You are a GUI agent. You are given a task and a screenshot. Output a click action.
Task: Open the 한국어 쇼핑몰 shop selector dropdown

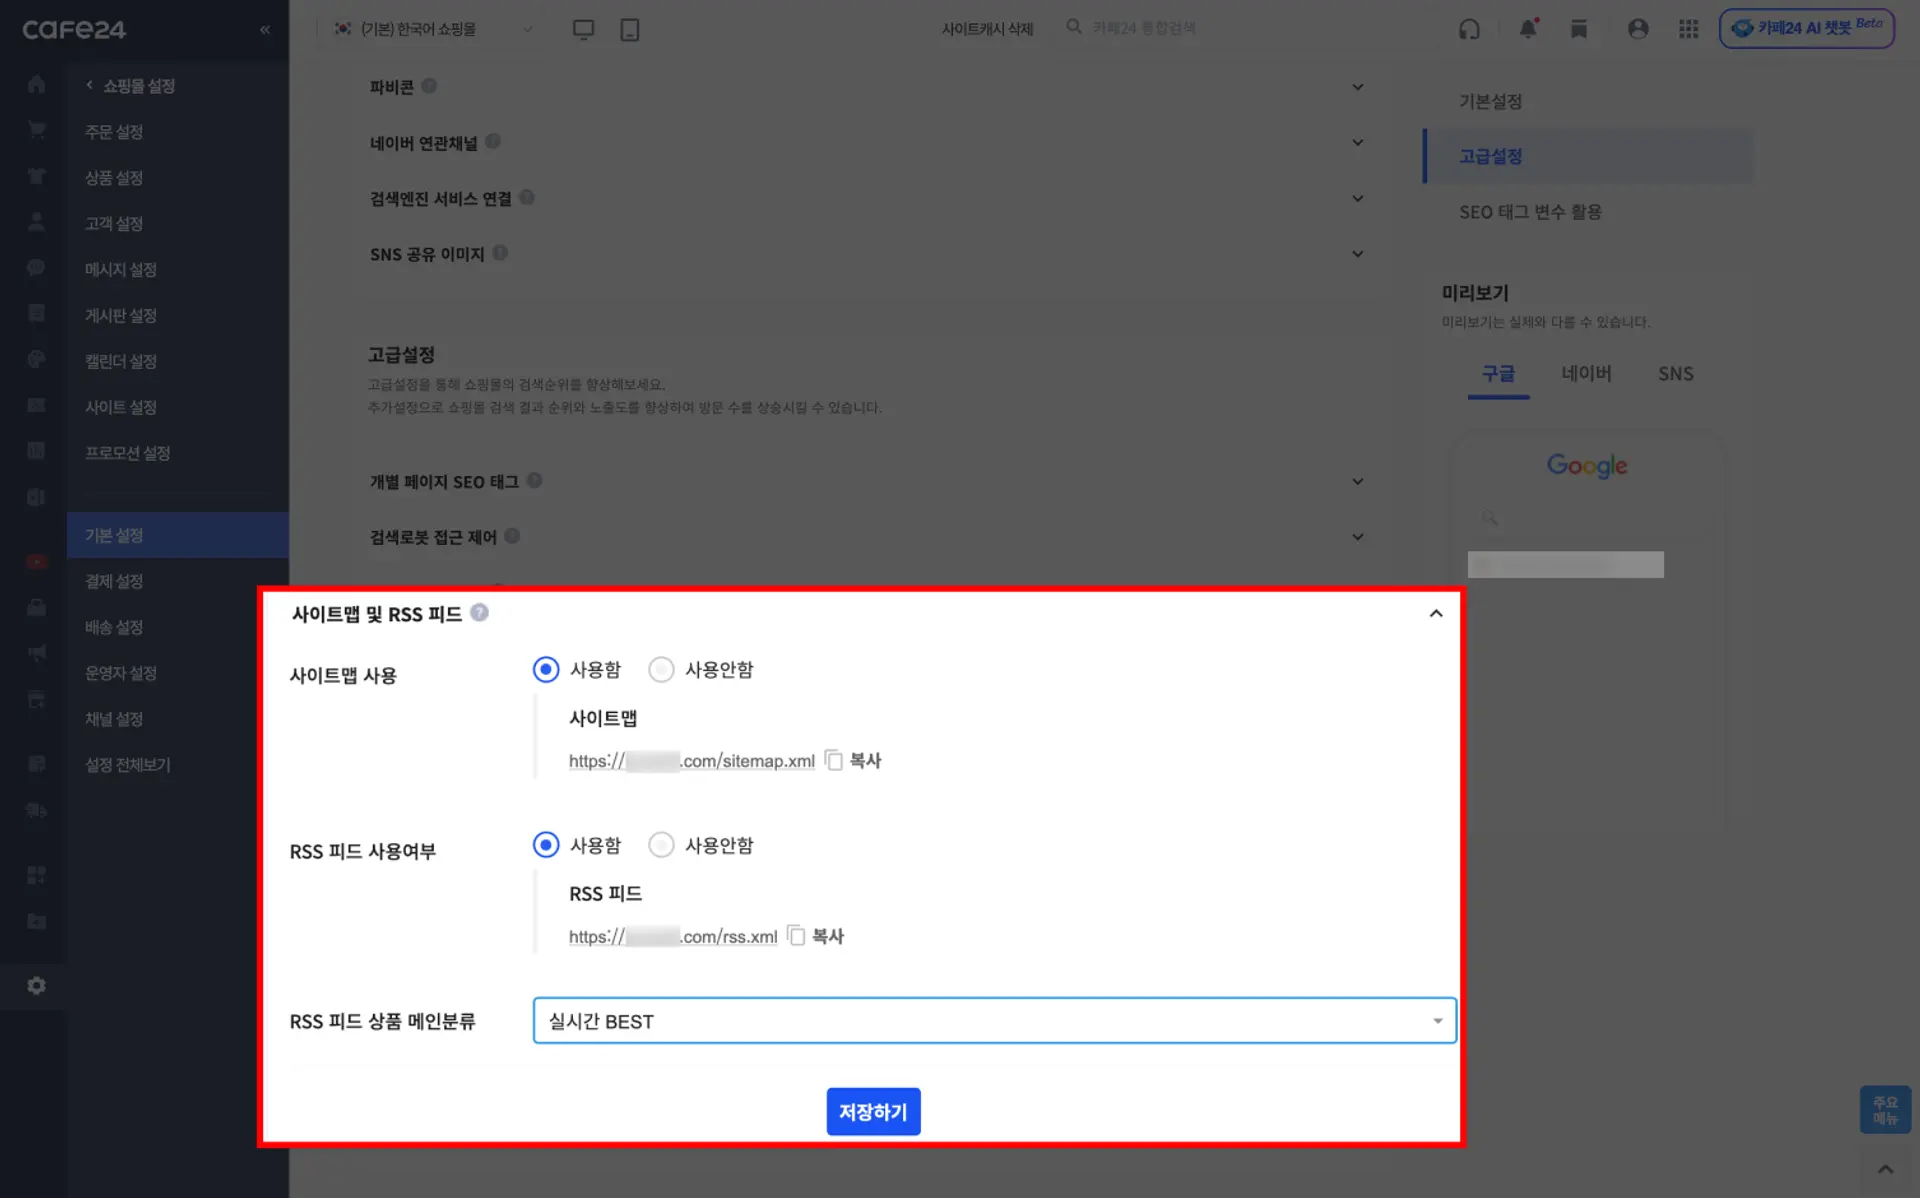click(x=434, y=29)
